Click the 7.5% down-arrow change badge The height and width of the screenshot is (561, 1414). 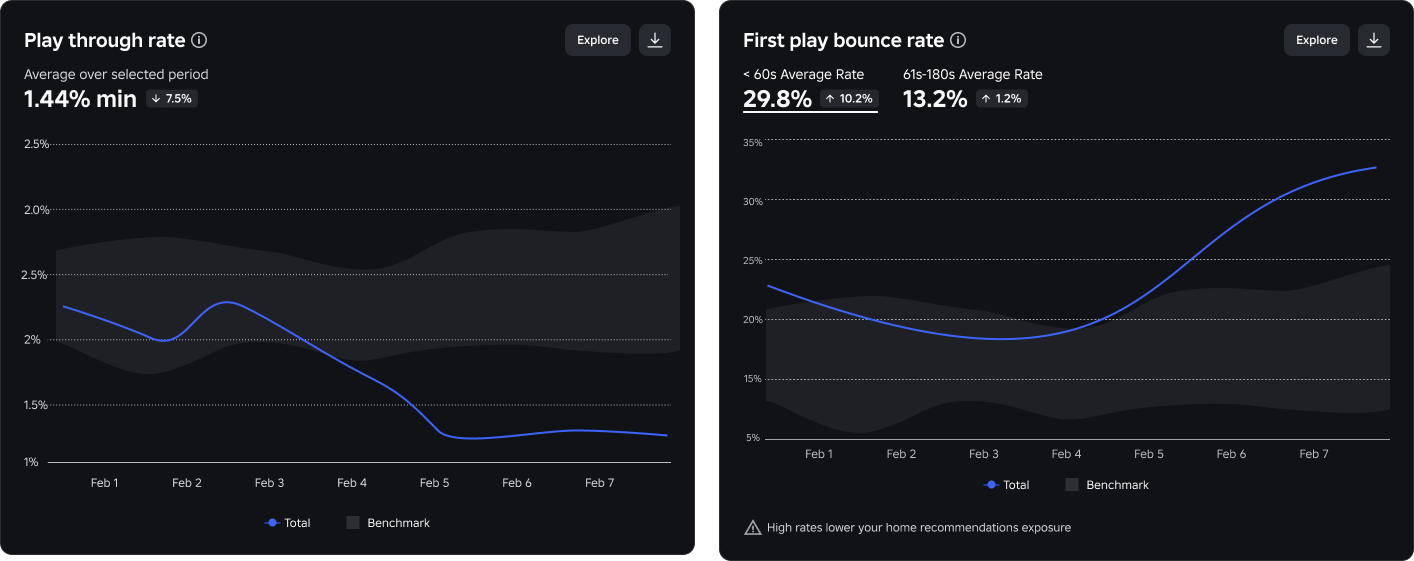172,99
